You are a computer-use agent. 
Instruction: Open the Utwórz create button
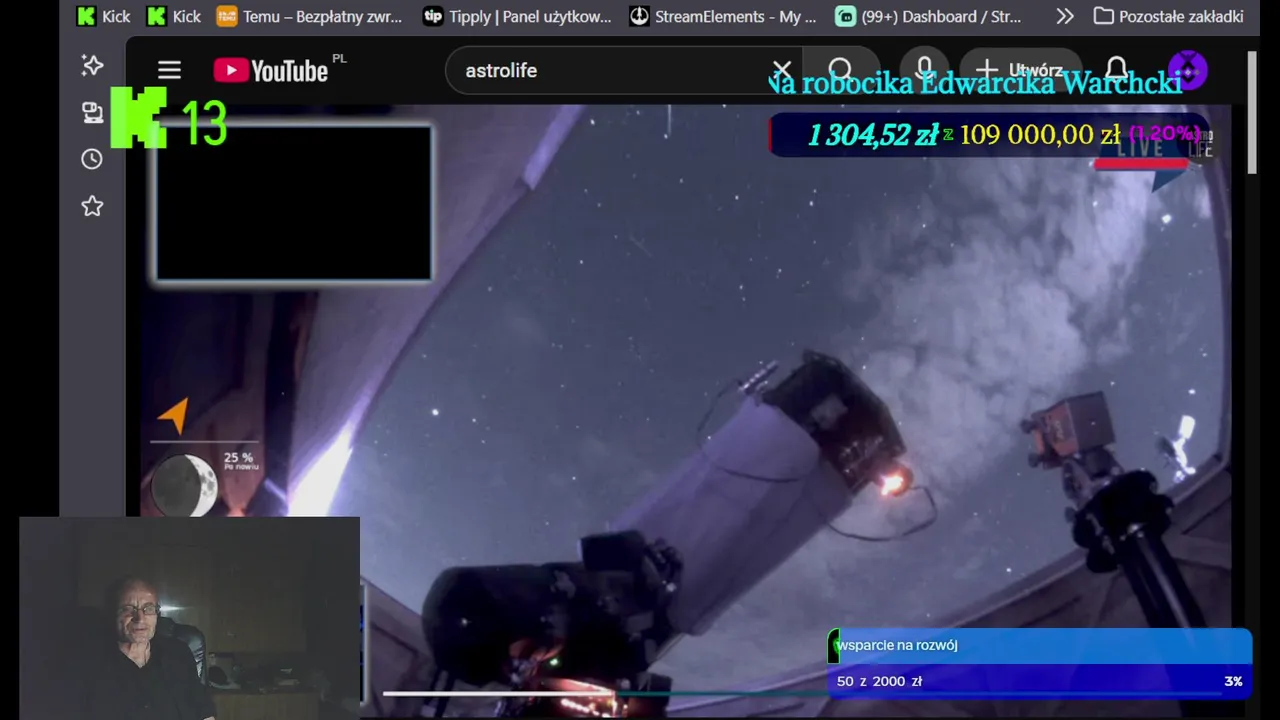(1021, 70)
